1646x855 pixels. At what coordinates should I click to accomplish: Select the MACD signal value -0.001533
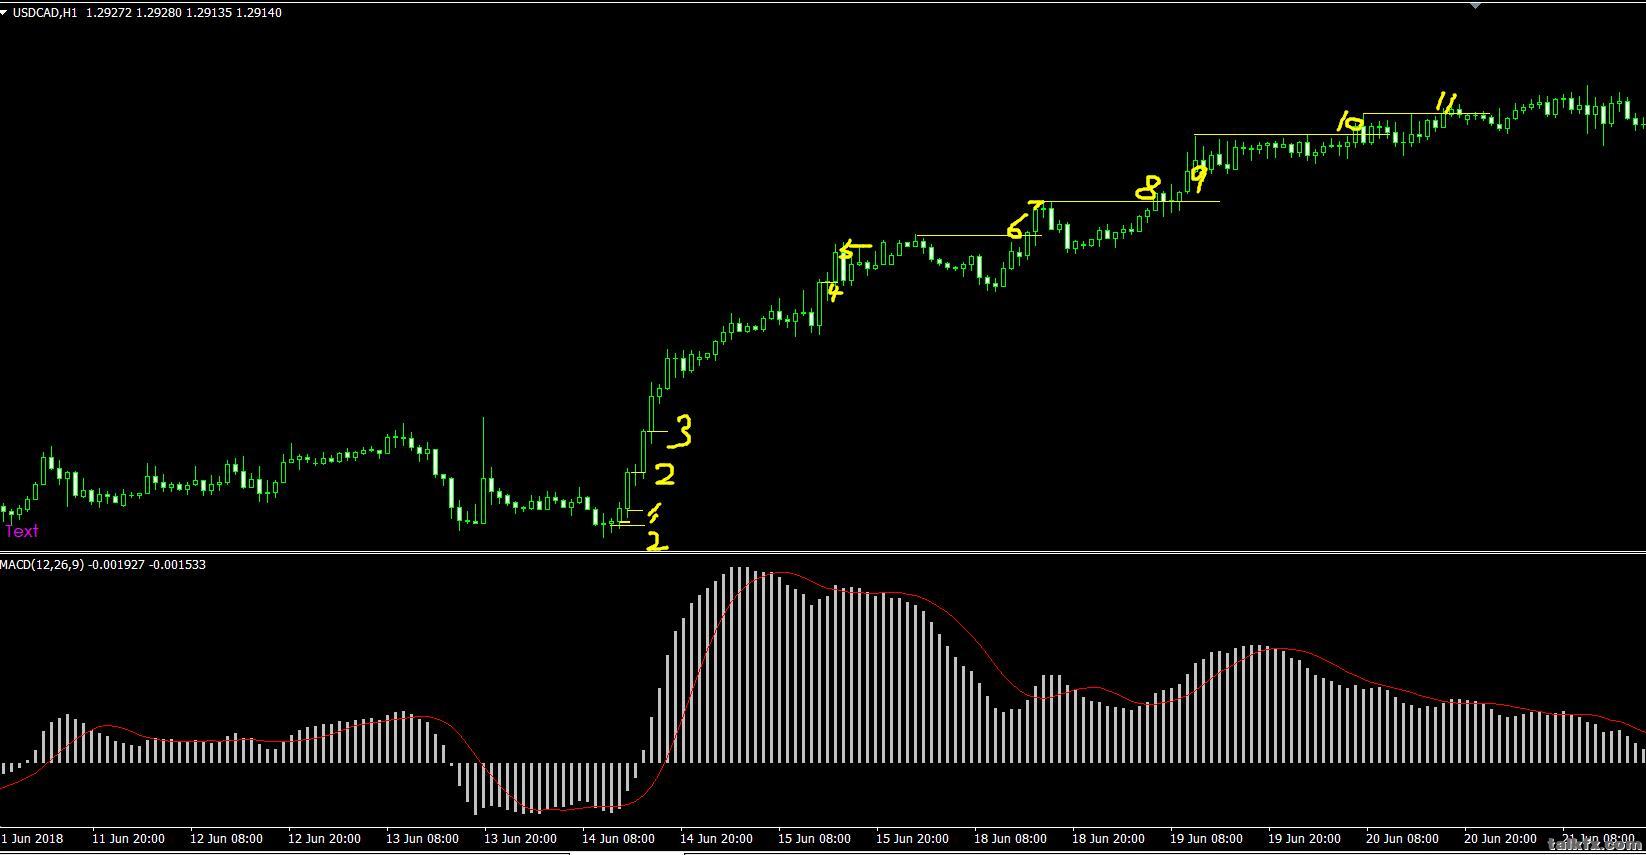177,565
